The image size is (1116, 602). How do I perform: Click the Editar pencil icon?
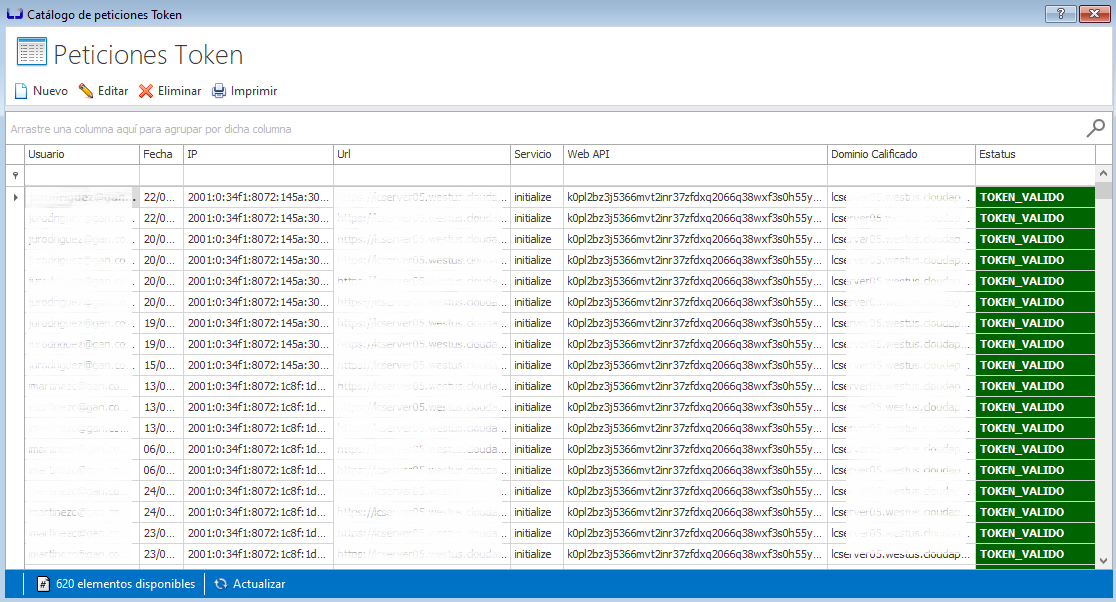click(86, 91)
